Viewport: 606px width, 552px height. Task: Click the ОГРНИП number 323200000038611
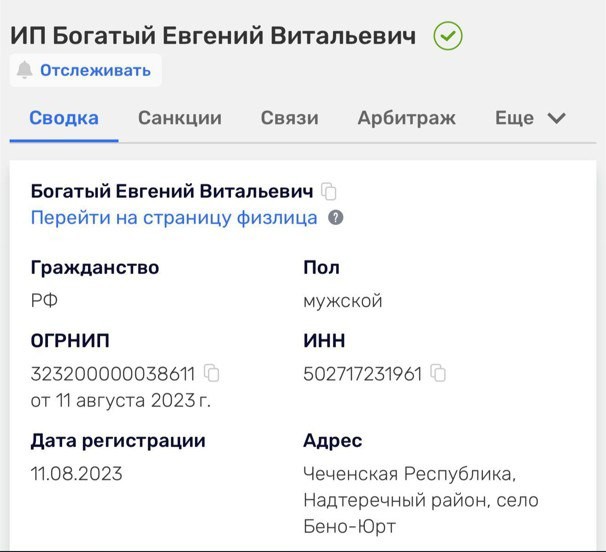(113, 374)
